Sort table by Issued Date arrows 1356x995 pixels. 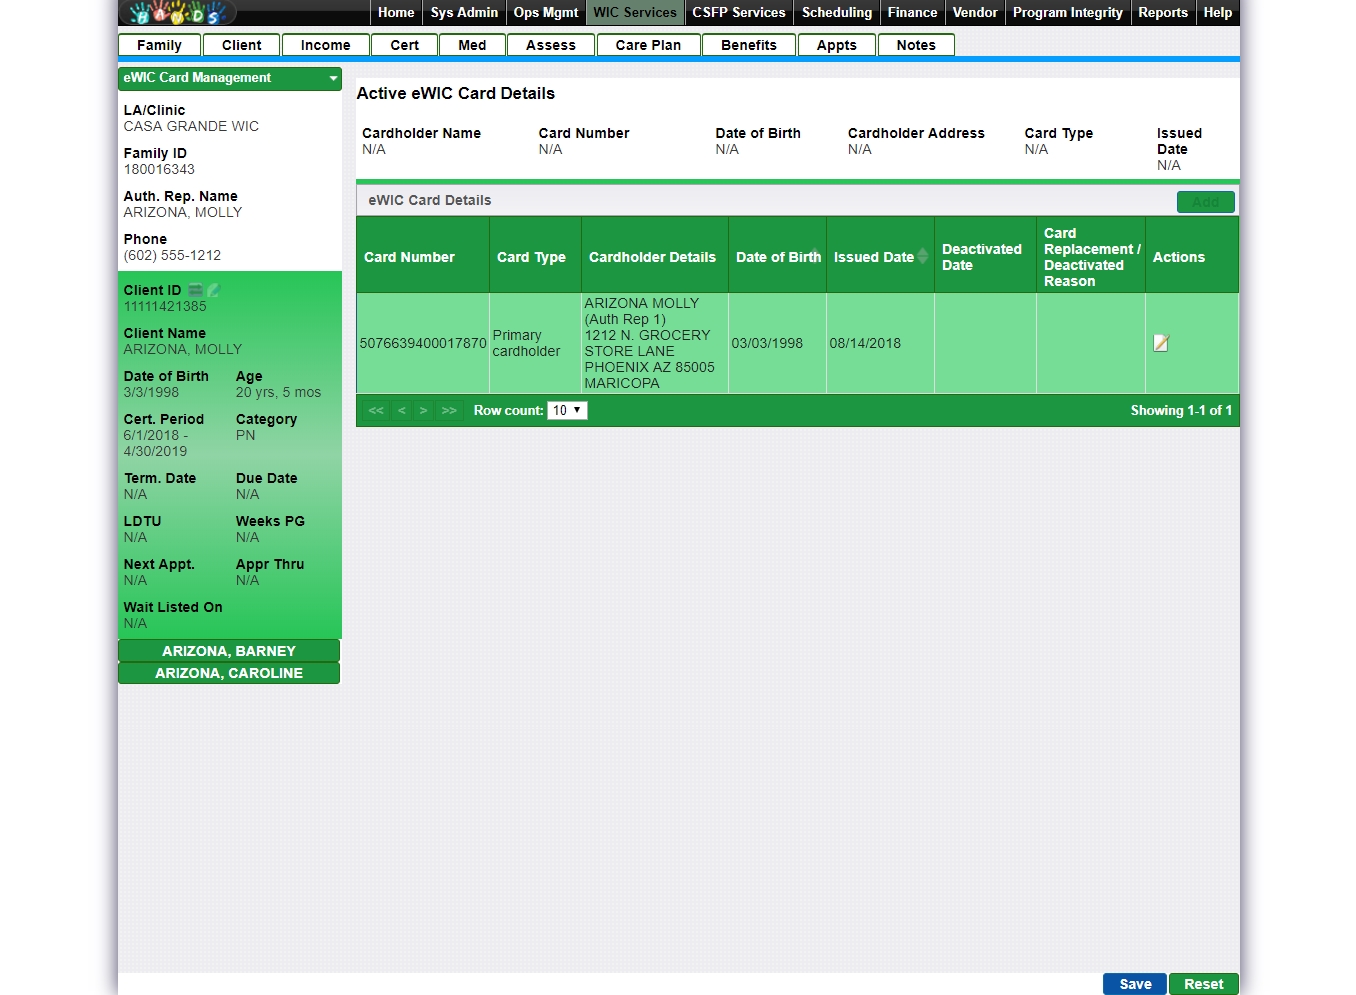pos(922,257)
